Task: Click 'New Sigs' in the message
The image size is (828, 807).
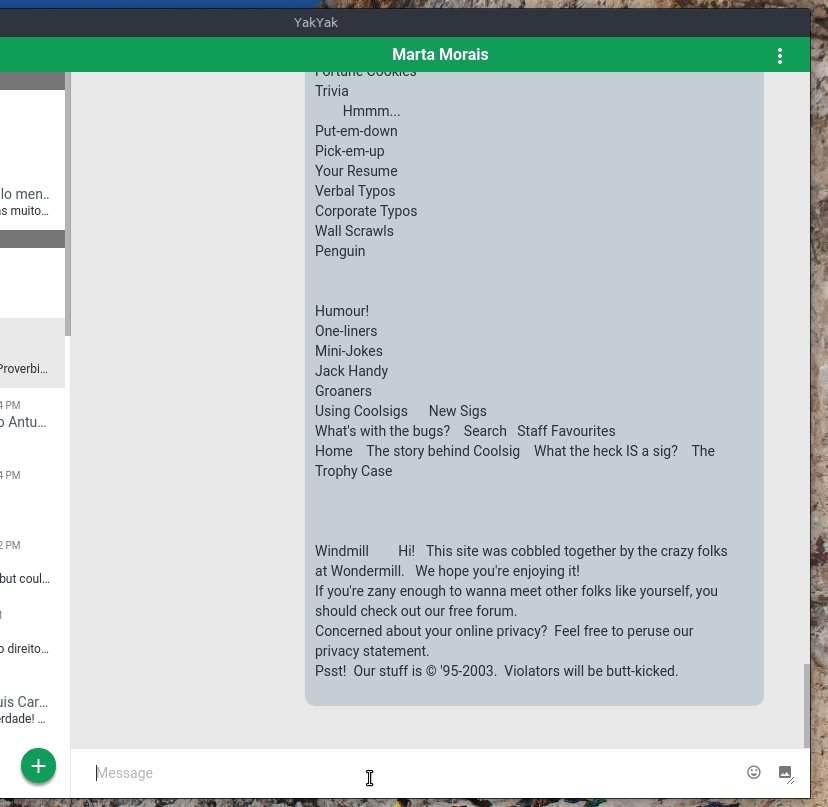Action: [457, 411]
